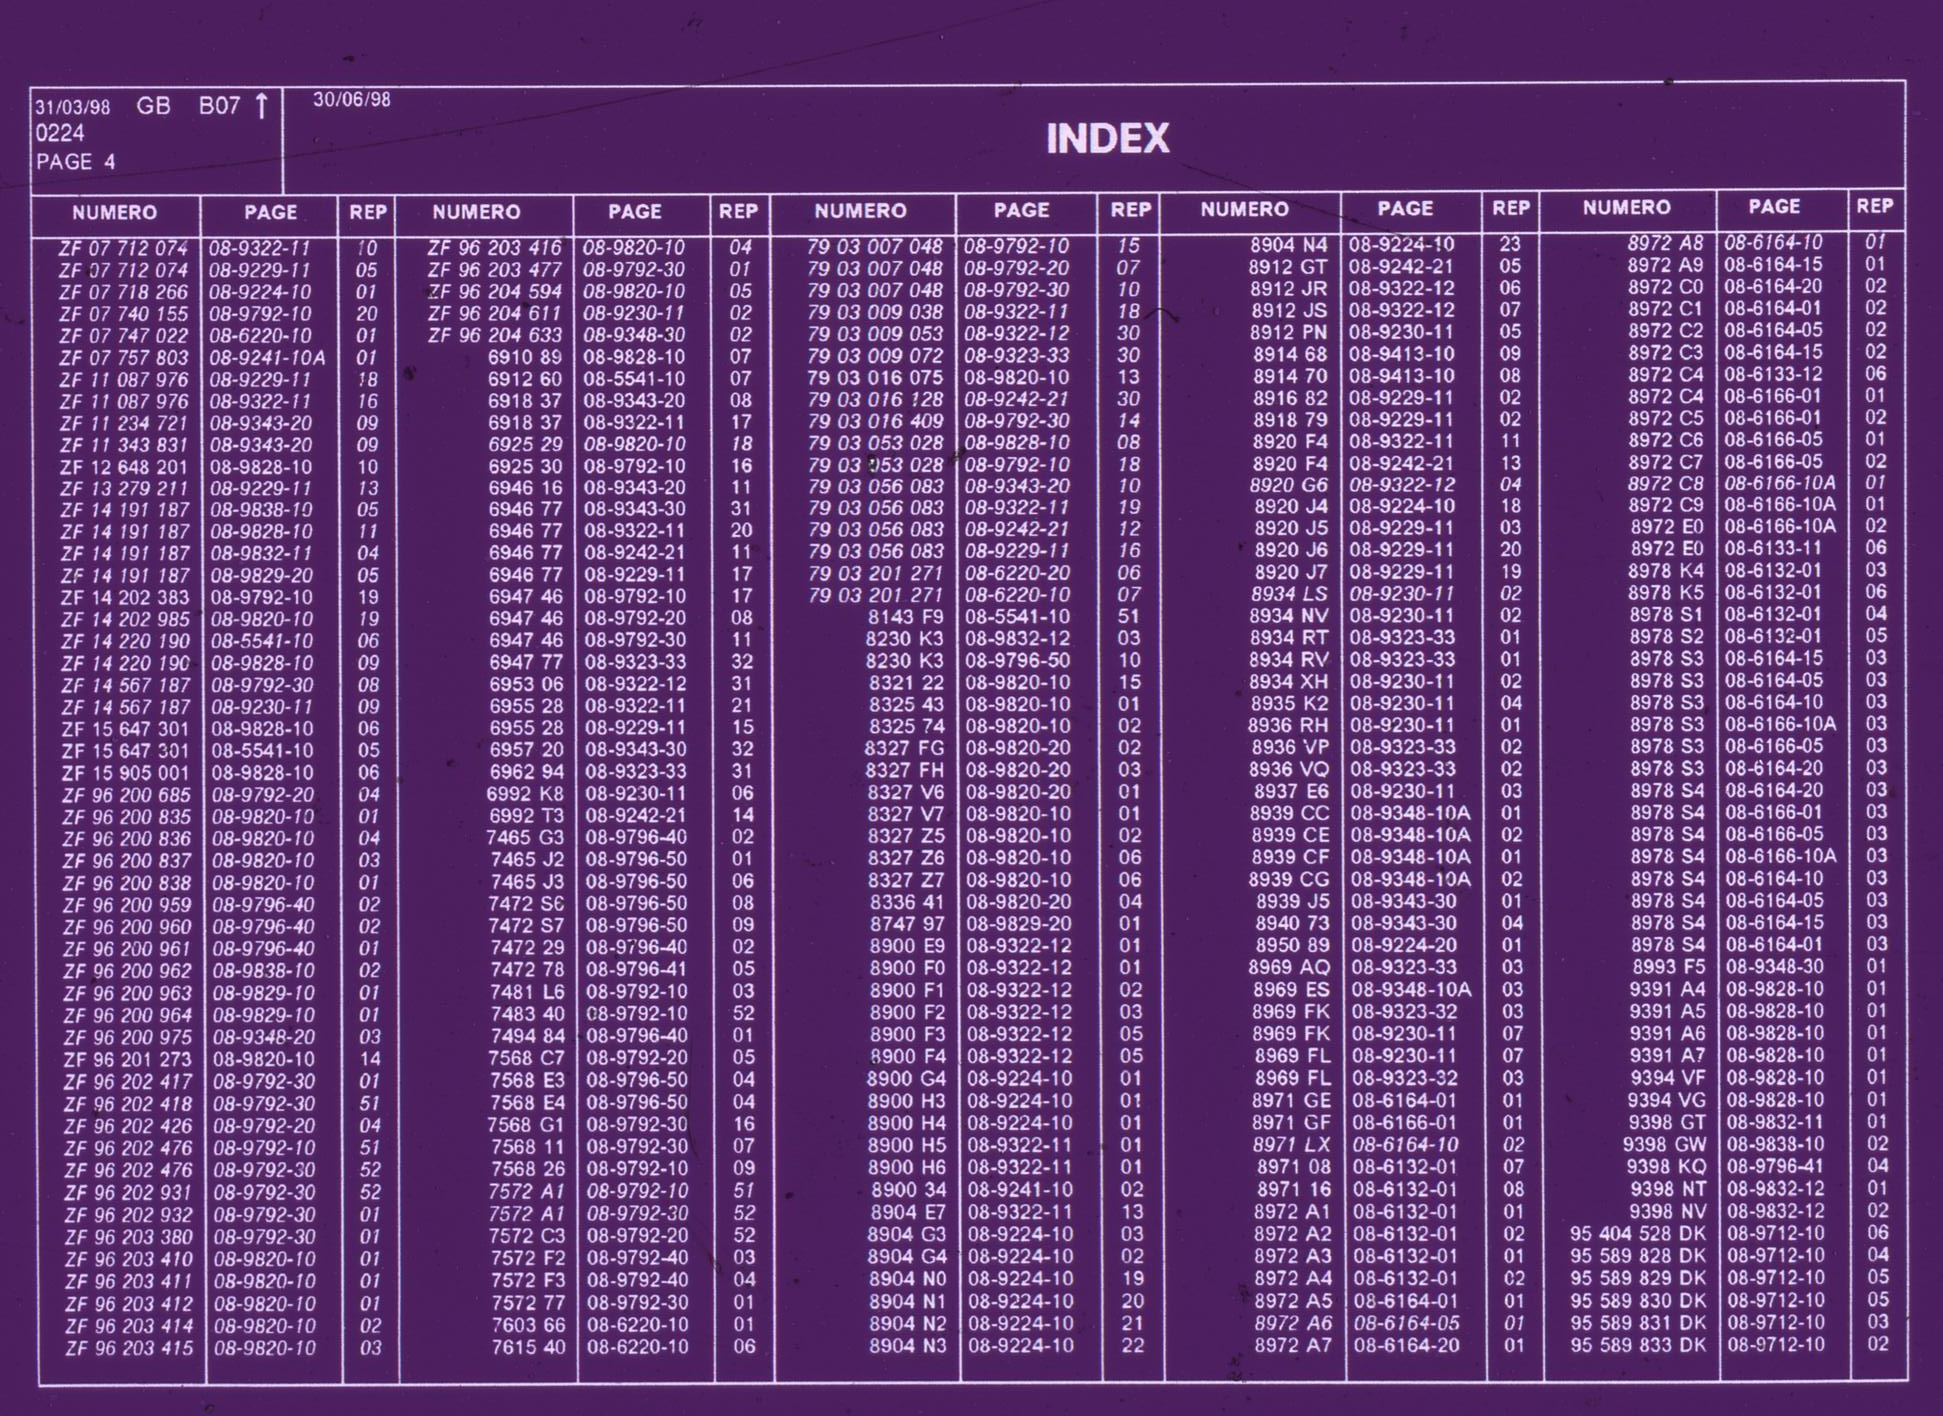Viewport: 1943px width, 1416px height.
Task: Select entry 8747 97
Action: pyautogui.click(x=907, y=924)
